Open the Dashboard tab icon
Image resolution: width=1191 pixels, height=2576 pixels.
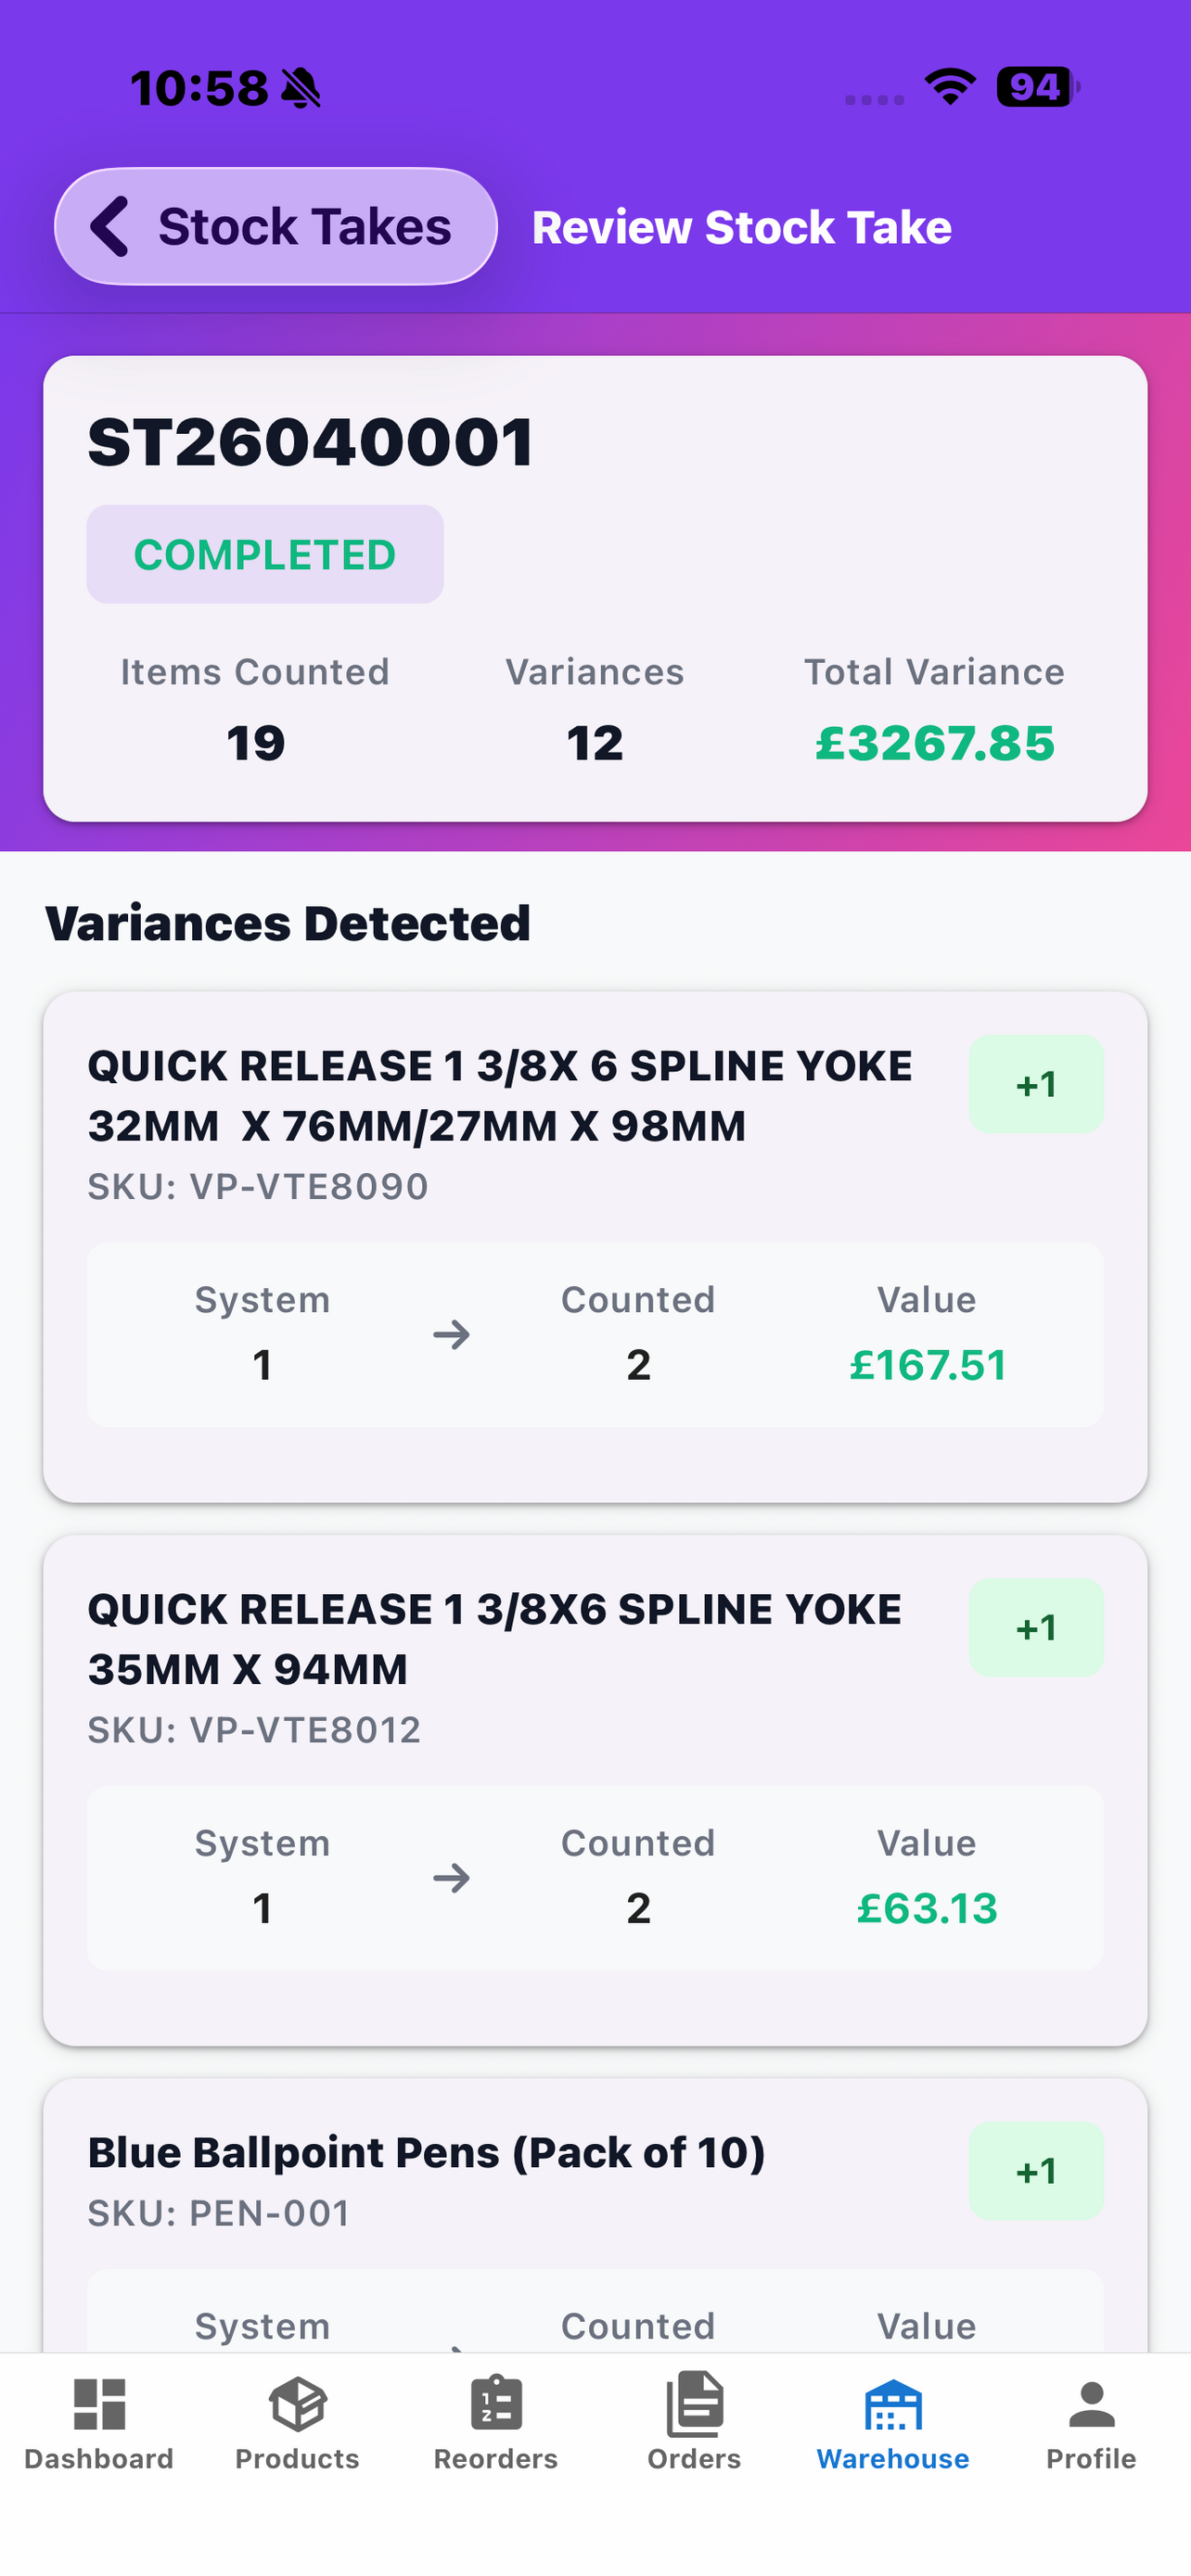pyautogui.click(x=99, y=2404)
